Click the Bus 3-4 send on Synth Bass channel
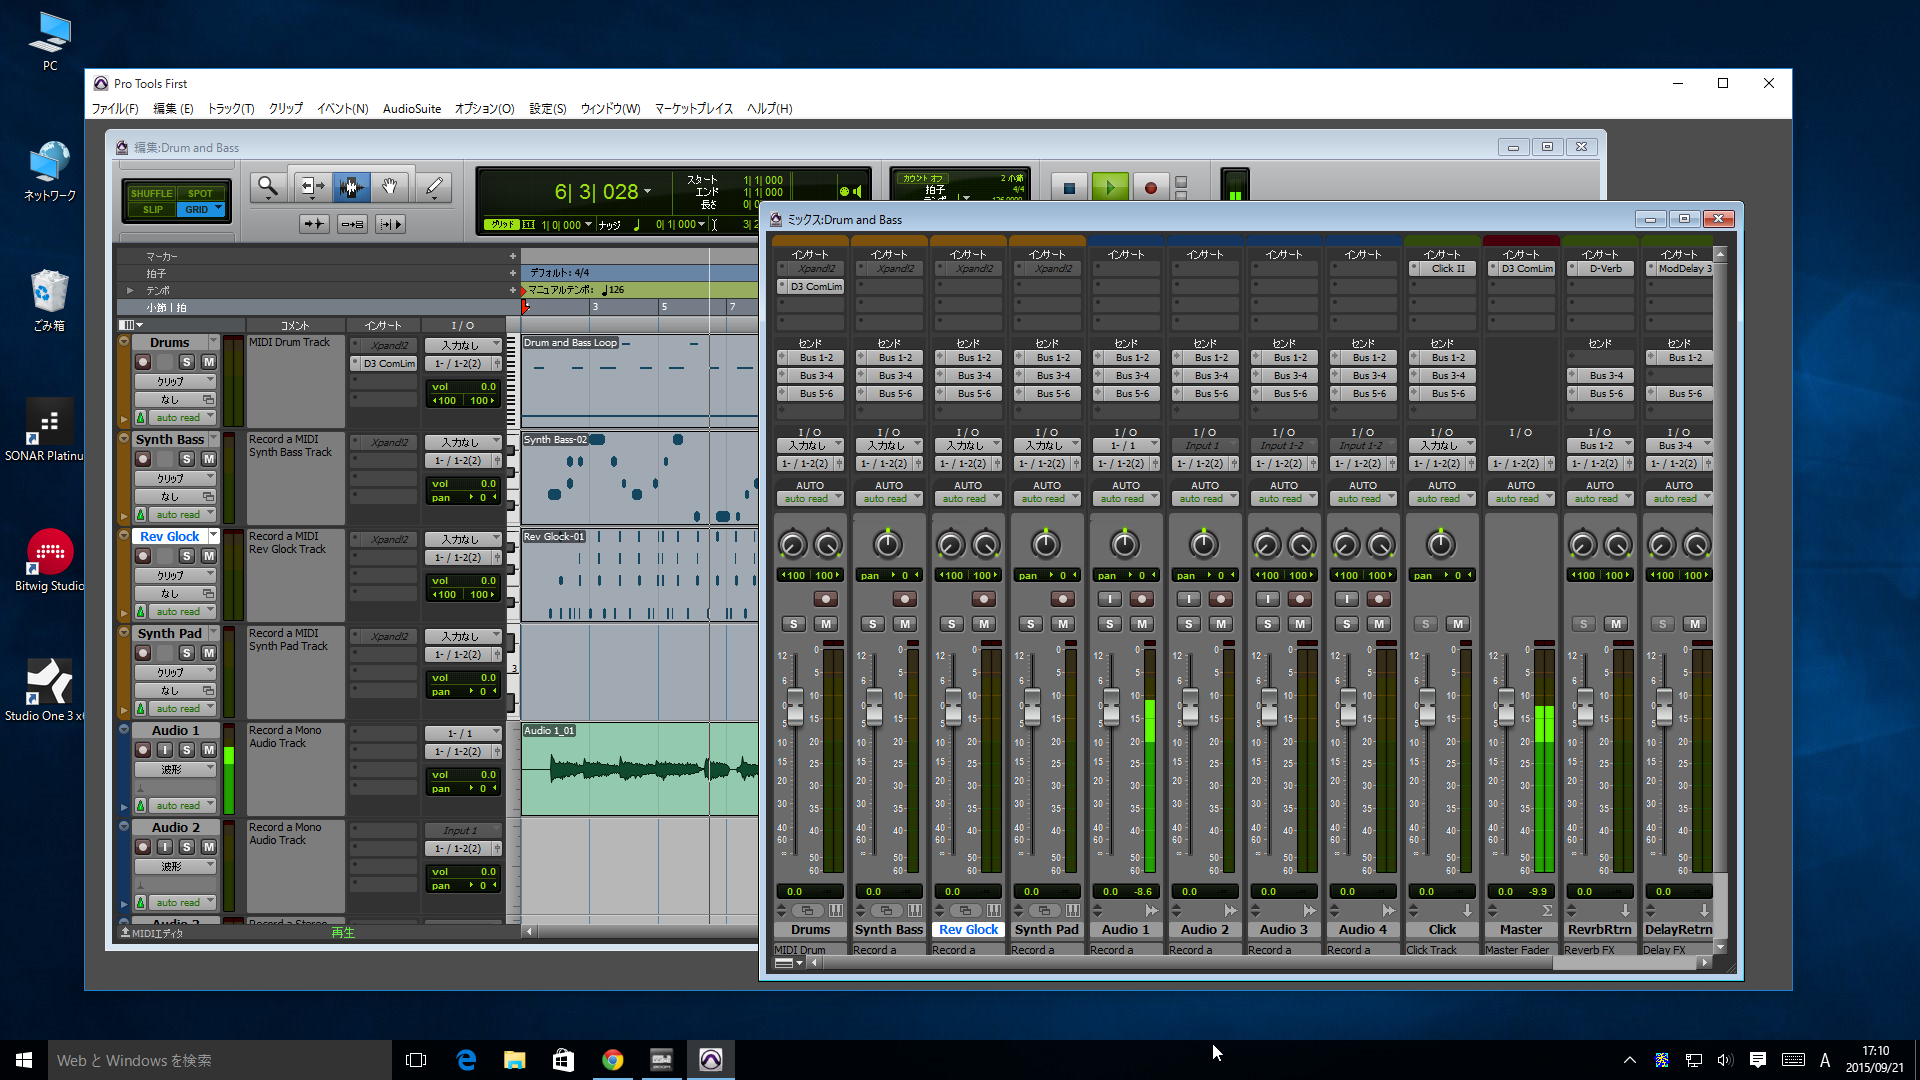 point(889,376)
